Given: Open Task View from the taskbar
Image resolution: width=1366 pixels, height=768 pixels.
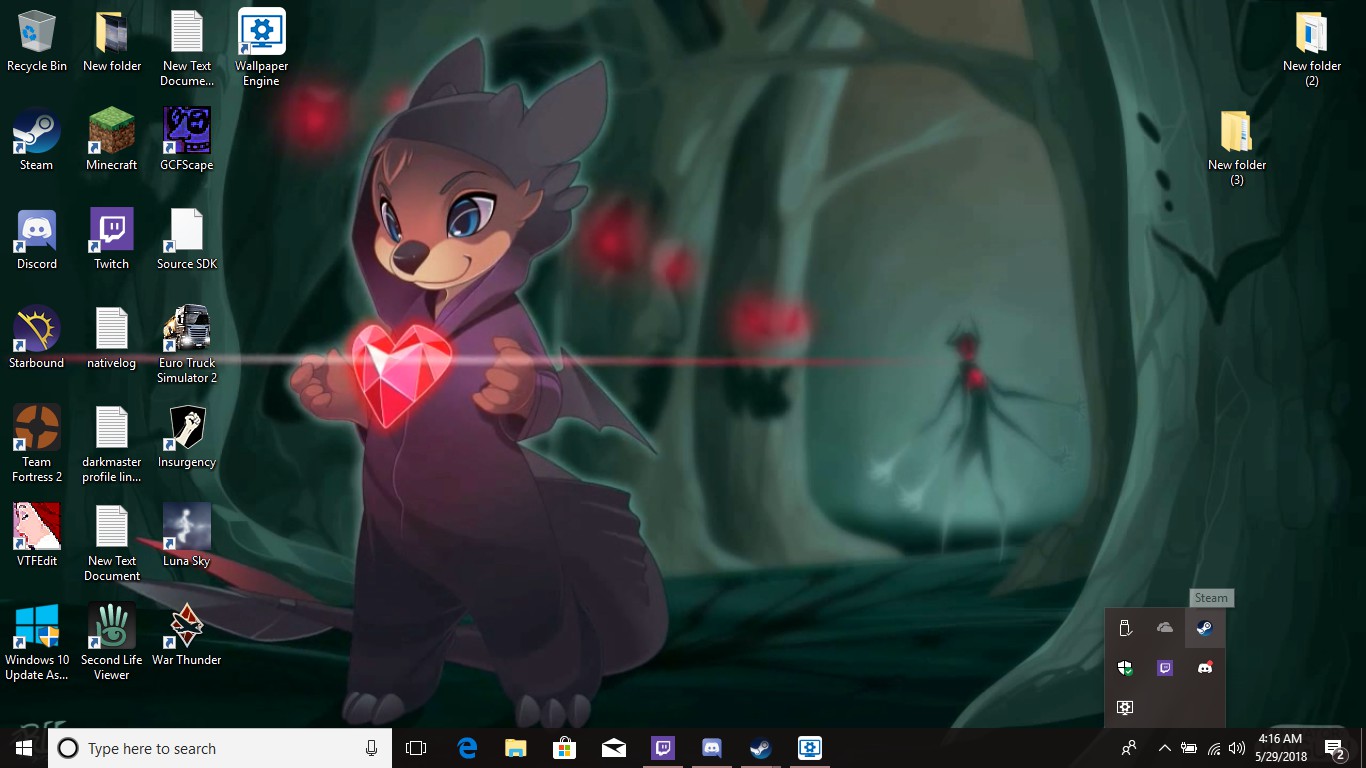Looking at the screenshot, I should [x=416, y=748].
